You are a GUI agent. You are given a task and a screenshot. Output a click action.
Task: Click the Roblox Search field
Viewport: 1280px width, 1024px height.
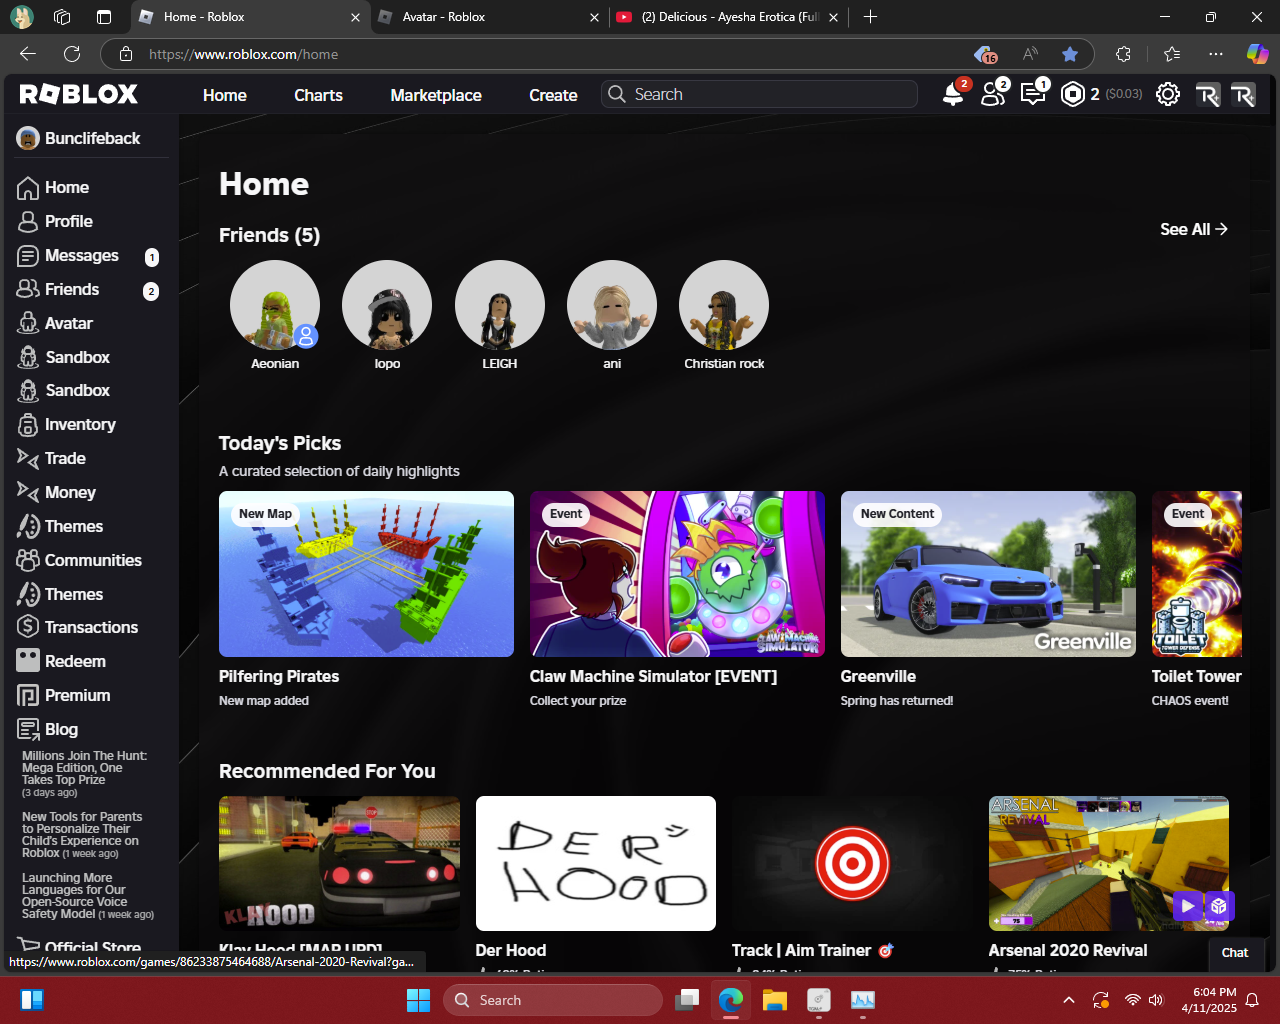(x=759, y=94)
